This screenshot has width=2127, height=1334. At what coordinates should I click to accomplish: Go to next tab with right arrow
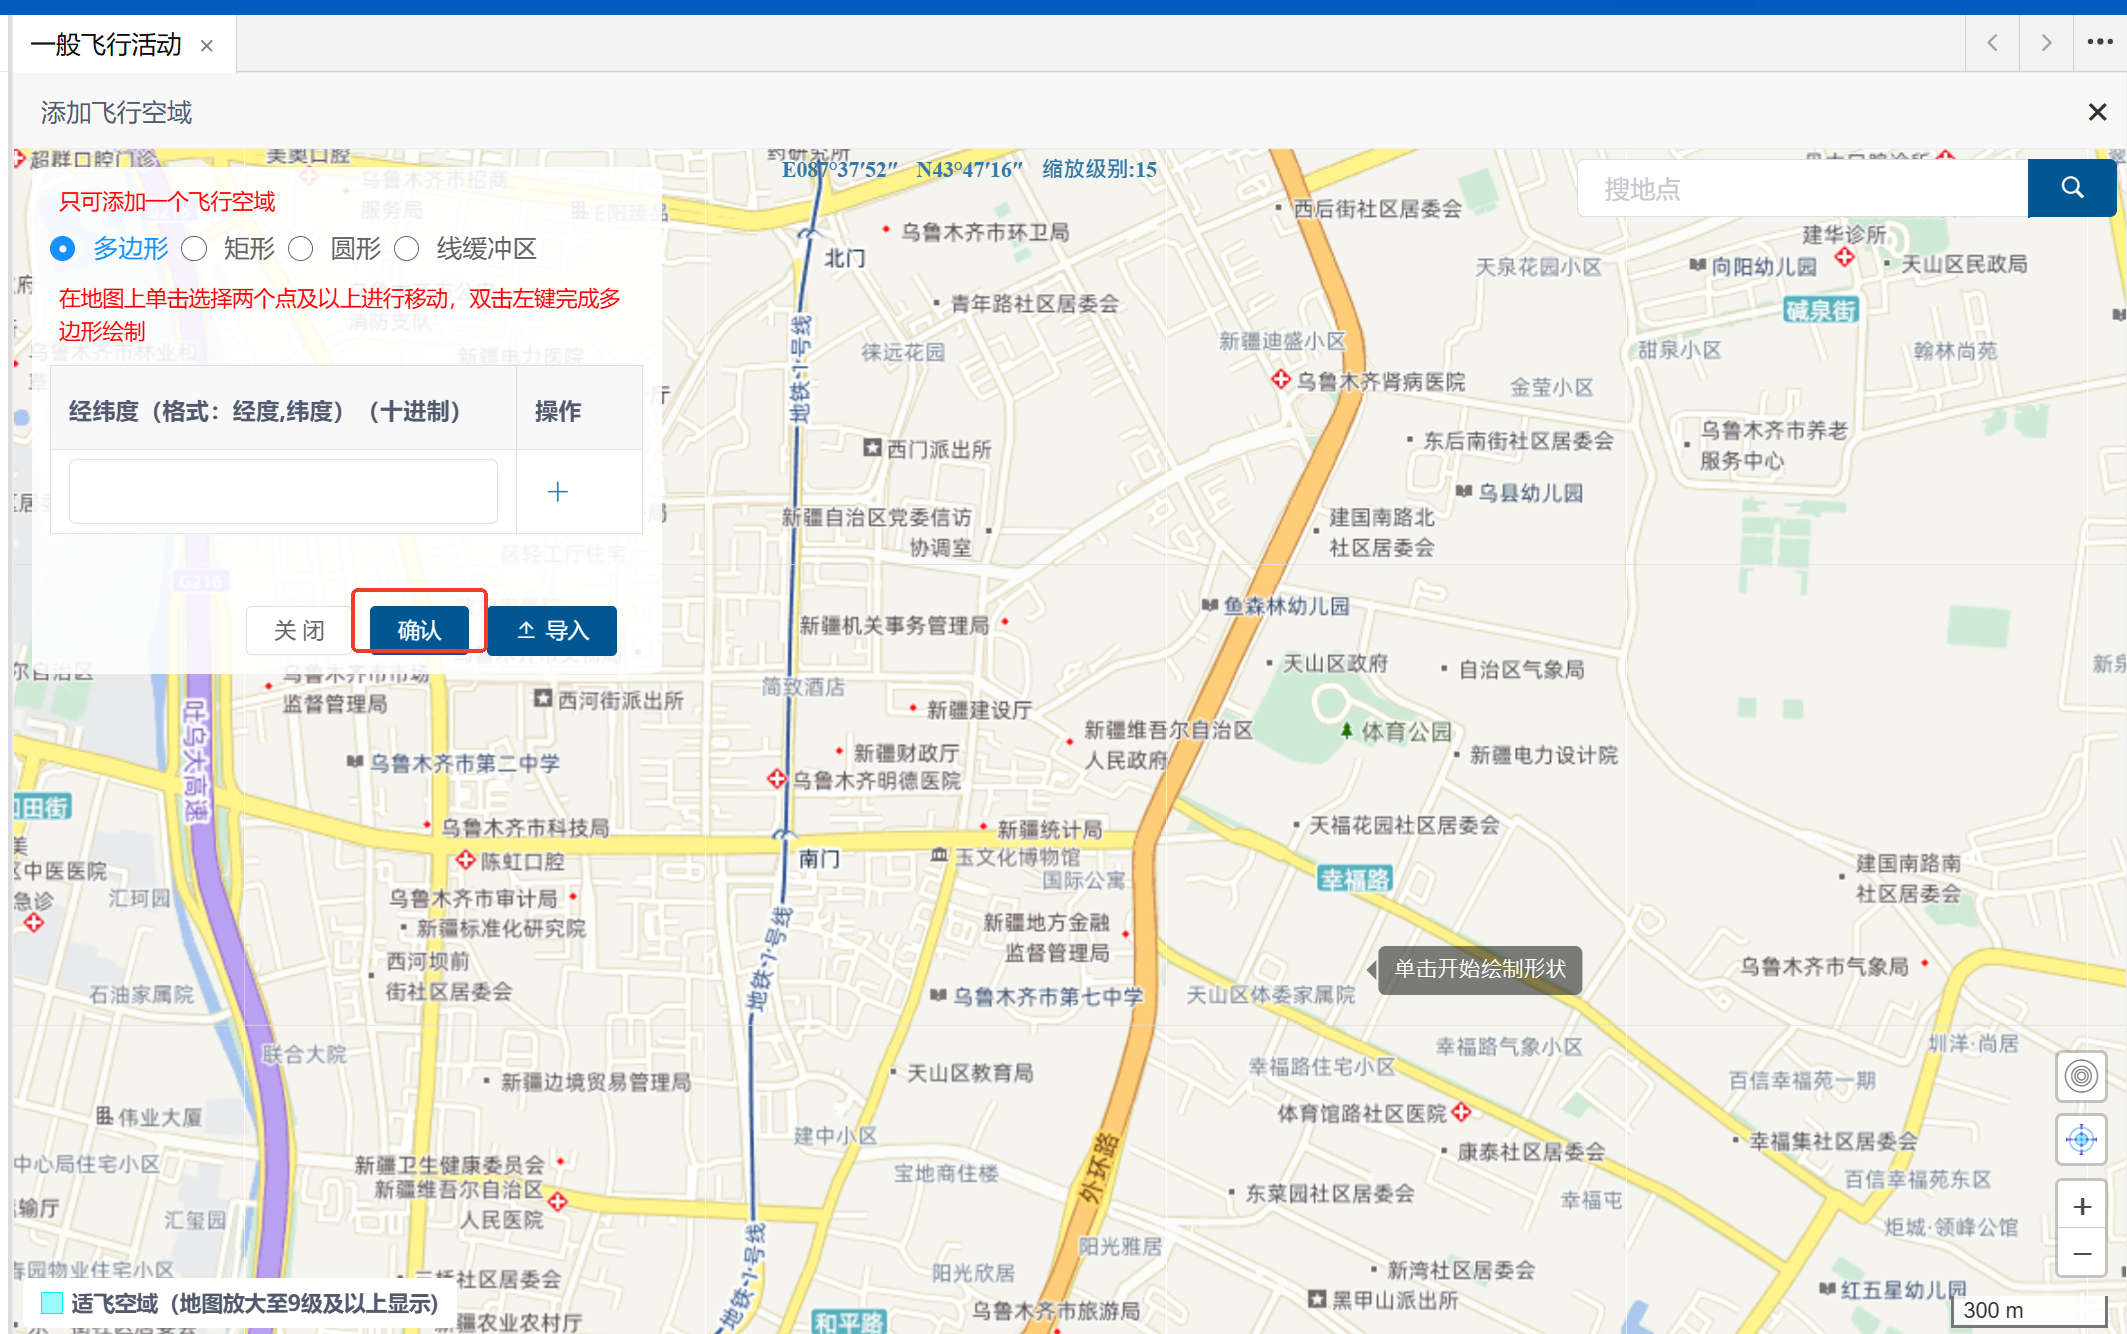pyautogui.click(x=2046, y=43)
